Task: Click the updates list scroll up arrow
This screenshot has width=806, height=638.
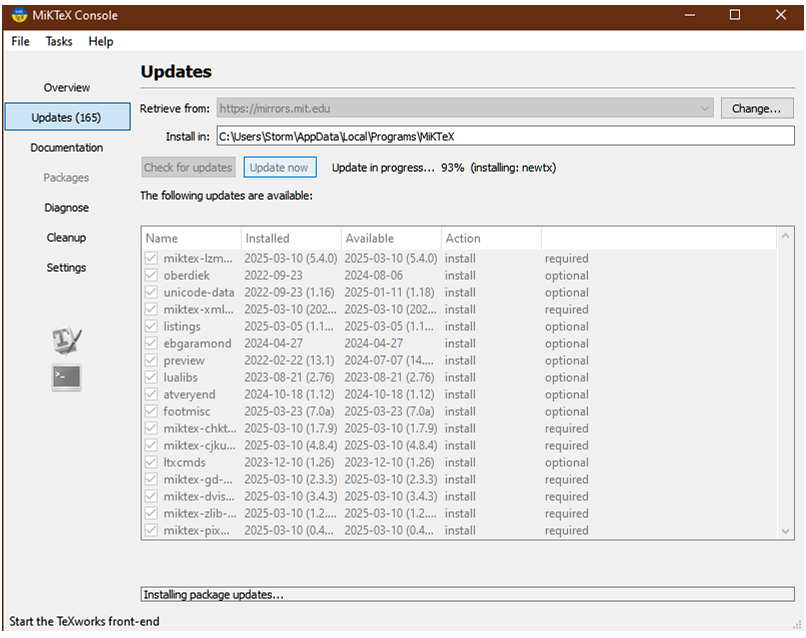Action: click(x=785, y=236)
